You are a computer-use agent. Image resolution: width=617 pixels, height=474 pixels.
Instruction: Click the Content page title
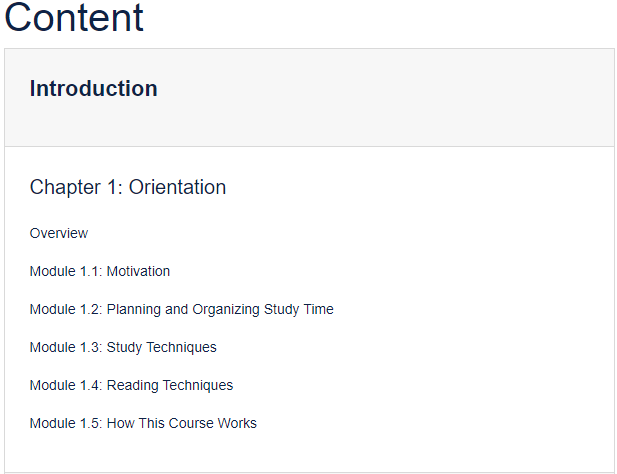tap(74, 17)
